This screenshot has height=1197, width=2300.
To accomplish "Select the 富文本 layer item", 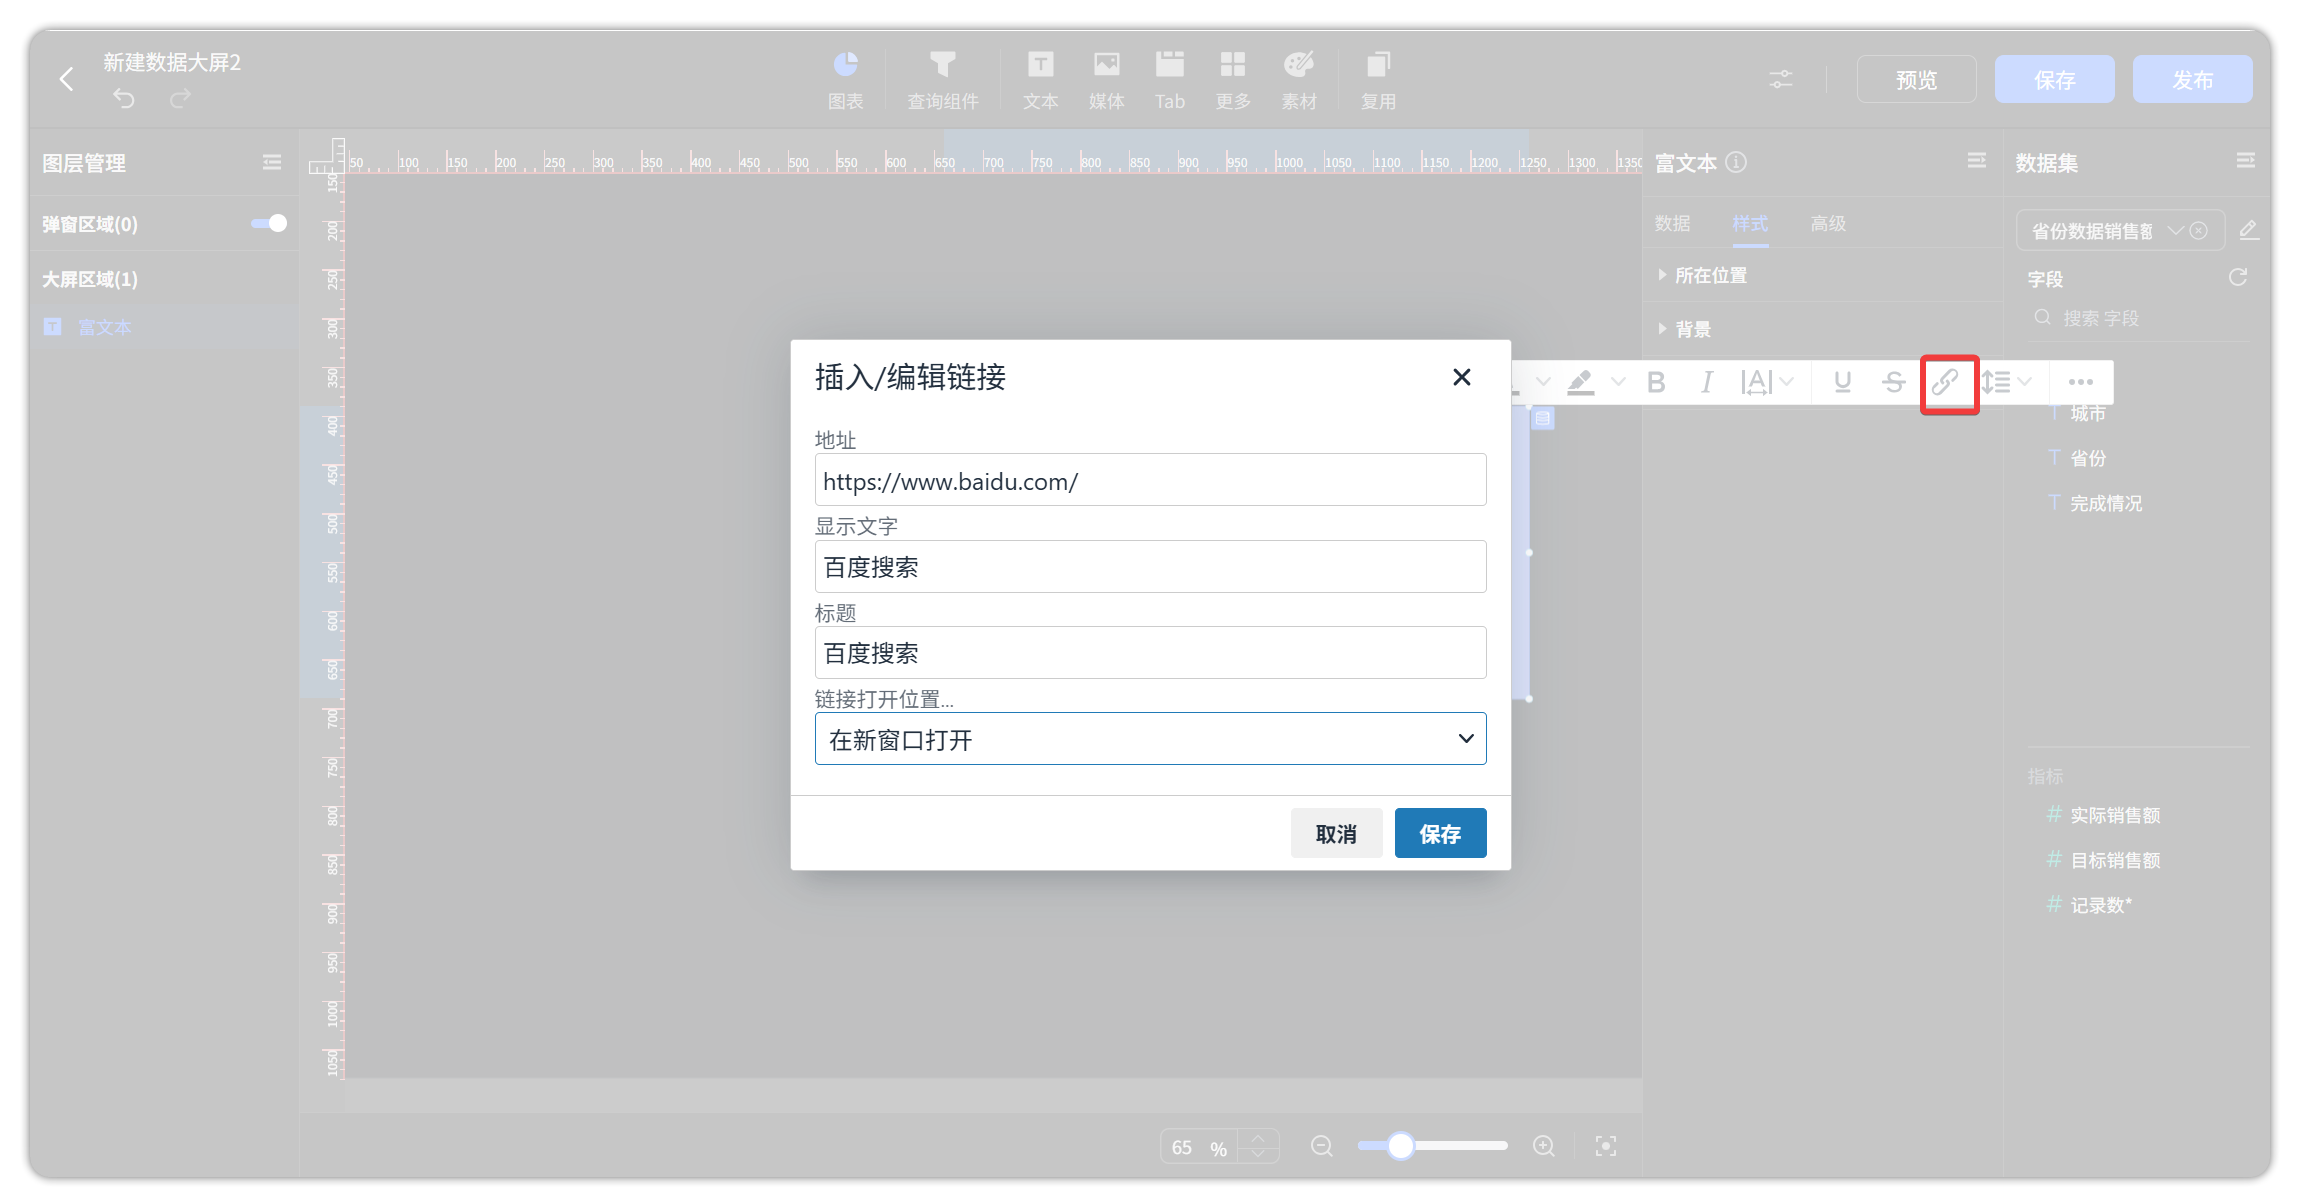I will [165, 327].
